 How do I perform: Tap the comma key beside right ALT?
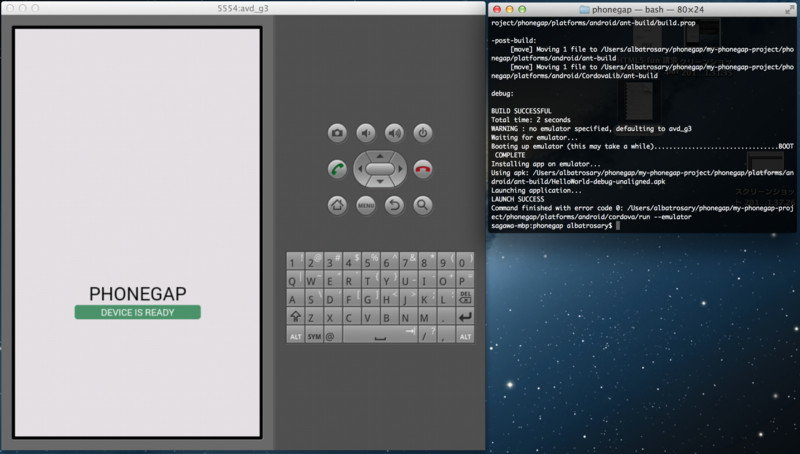point(446,335)
